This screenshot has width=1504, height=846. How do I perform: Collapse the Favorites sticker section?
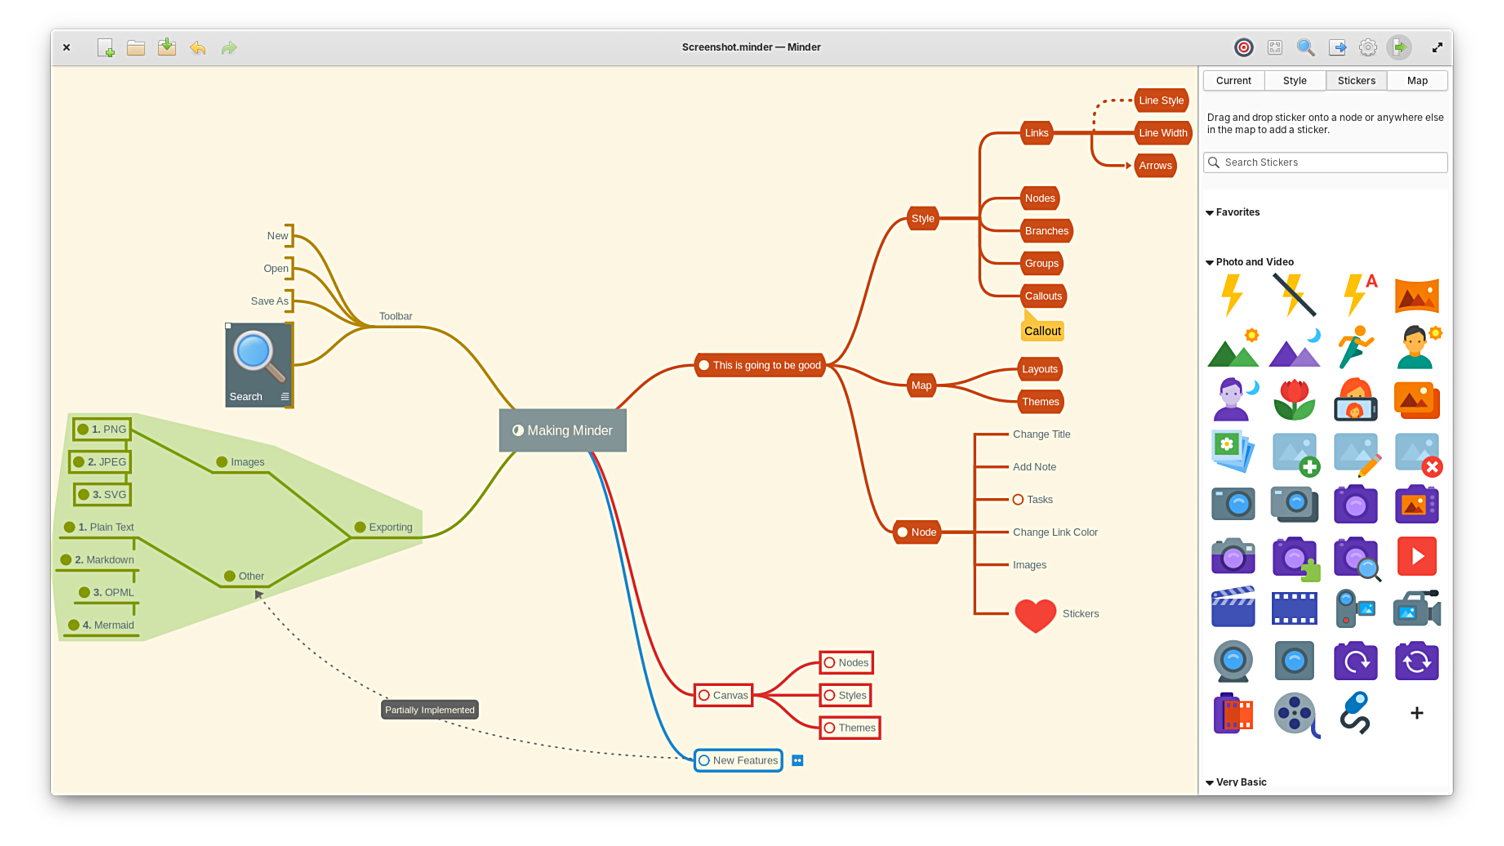click(x=1210, y=213)
